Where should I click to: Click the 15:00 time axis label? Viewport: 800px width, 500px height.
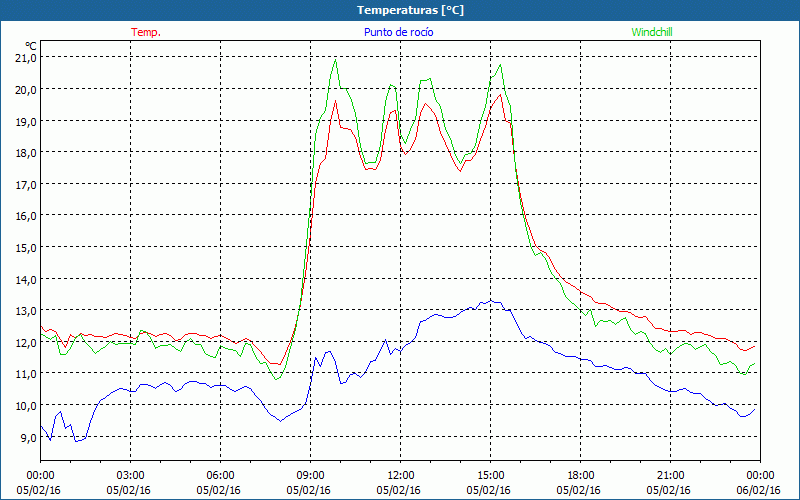(x=490, y=476)
